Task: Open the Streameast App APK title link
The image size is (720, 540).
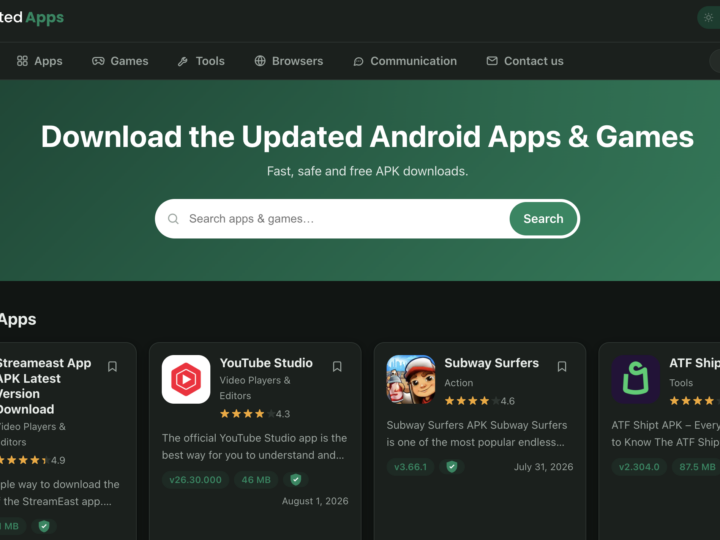Action: tap(45, 386)
